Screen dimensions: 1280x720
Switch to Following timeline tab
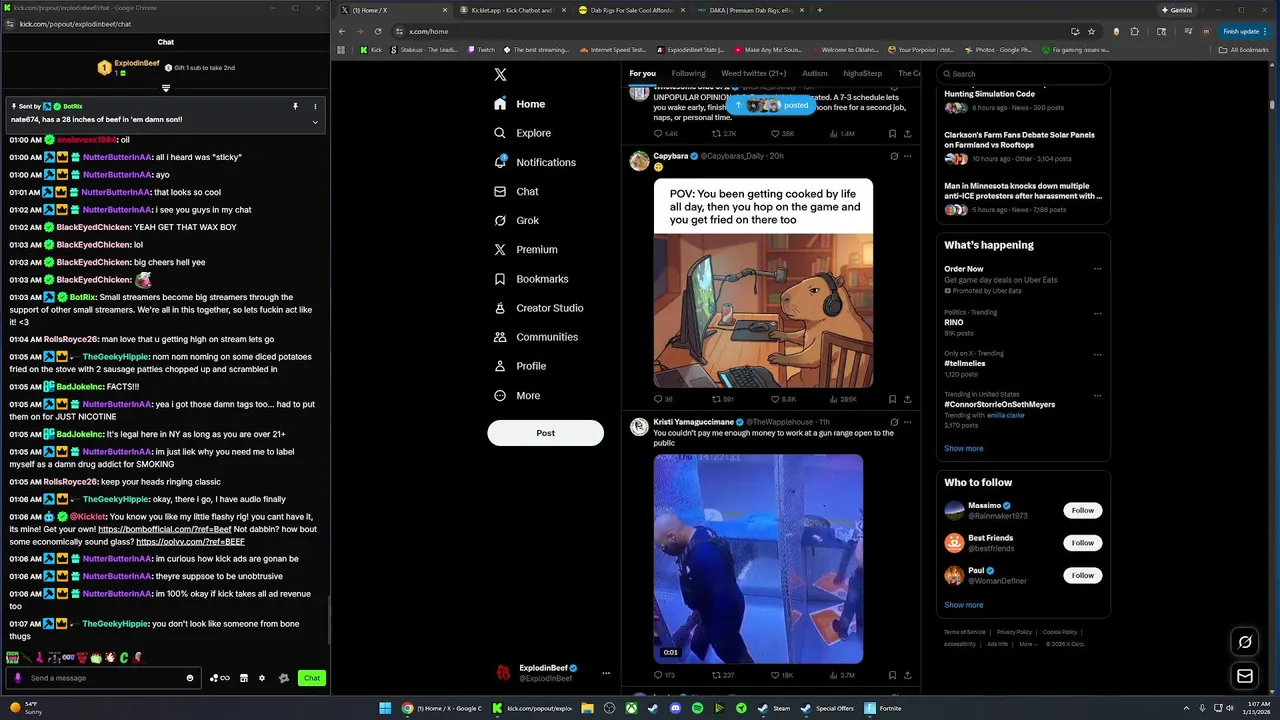pyautogui.click(x=688, y=73)
